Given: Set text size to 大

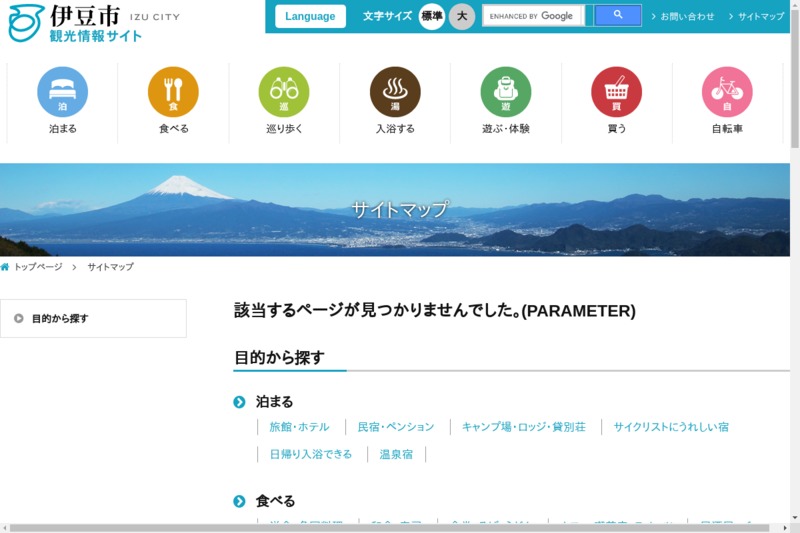Looking at the screenshot, I should point(461,16).
